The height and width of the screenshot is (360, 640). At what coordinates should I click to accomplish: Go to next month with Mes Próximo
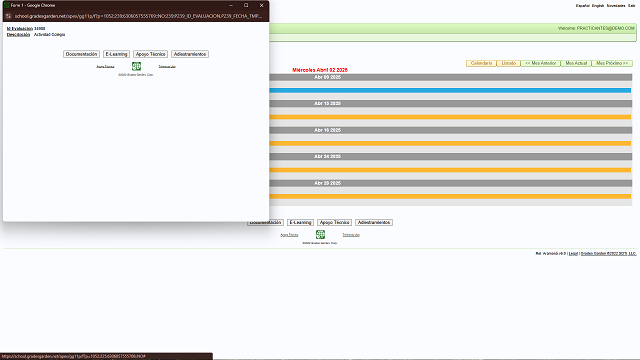(x=612, y=63)
